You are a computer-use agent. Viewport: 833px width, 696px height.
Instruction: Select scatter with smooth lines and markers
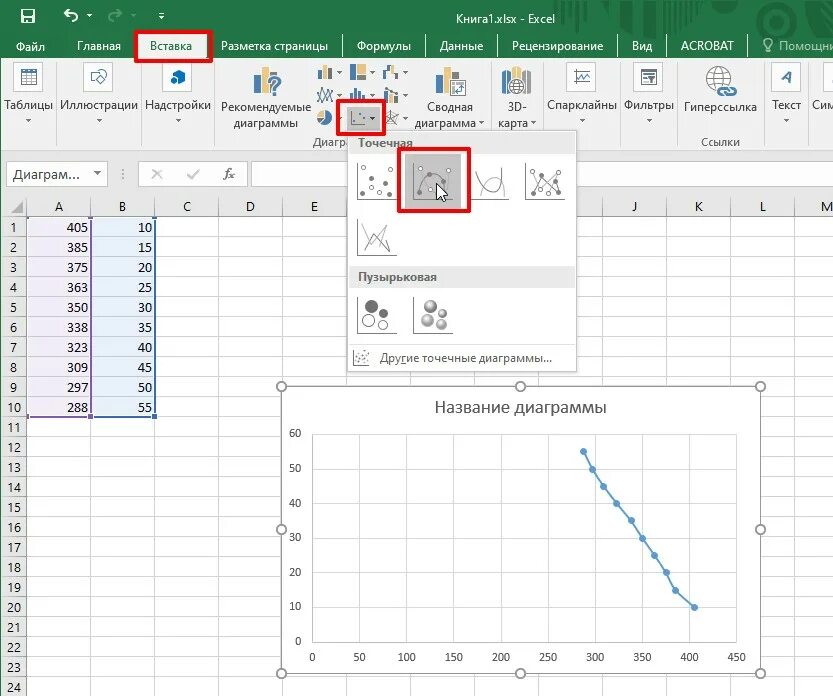433,182
